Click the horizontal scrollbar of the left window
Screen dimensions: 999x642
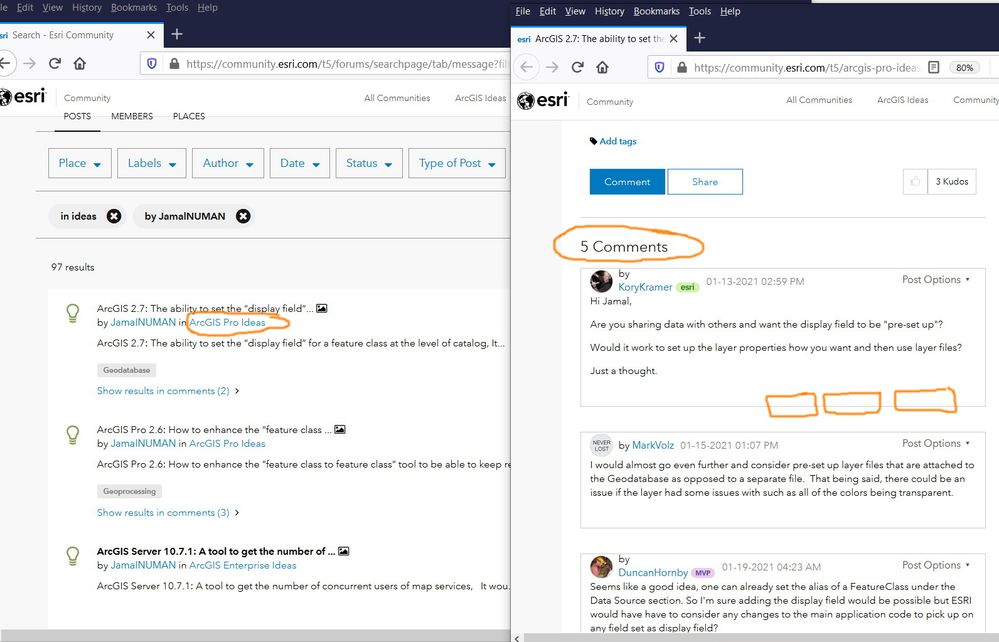(255, 636)
